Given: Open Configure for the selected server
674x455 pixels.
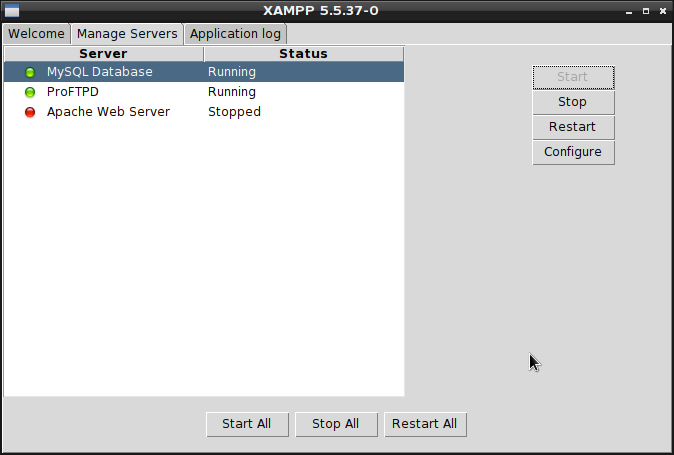Looking at the screenshot, I should [x=573, y=152].
